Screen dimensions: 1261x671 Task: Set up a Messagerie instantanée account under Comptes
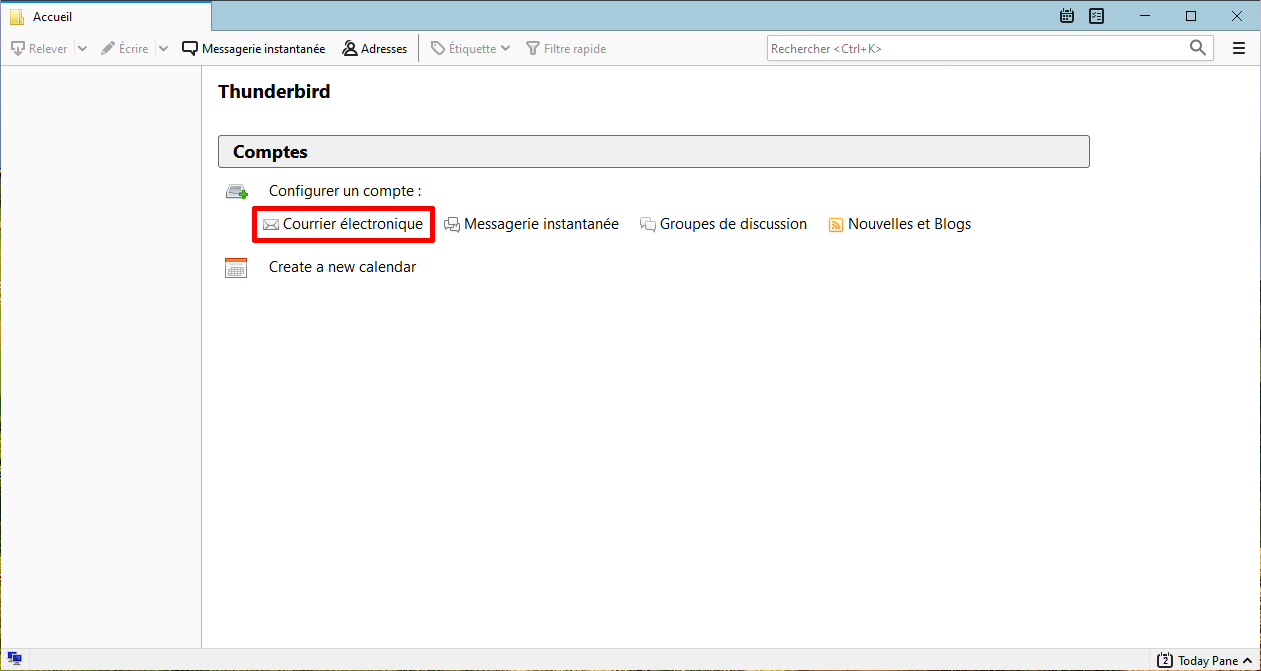[x=531, y=224]
